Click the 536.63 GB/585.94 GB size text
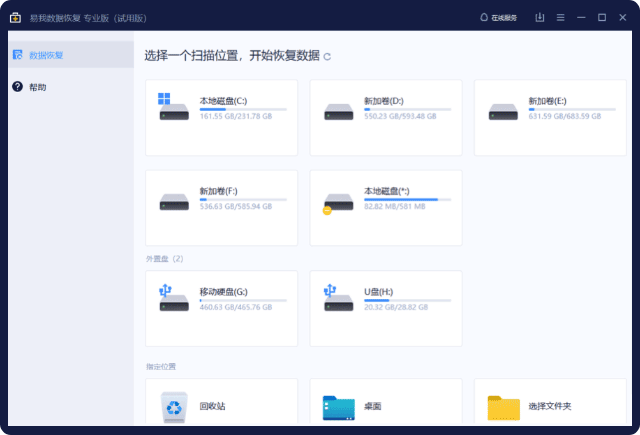640x435 pixels. pyautogui.click(x=236, y=206)
